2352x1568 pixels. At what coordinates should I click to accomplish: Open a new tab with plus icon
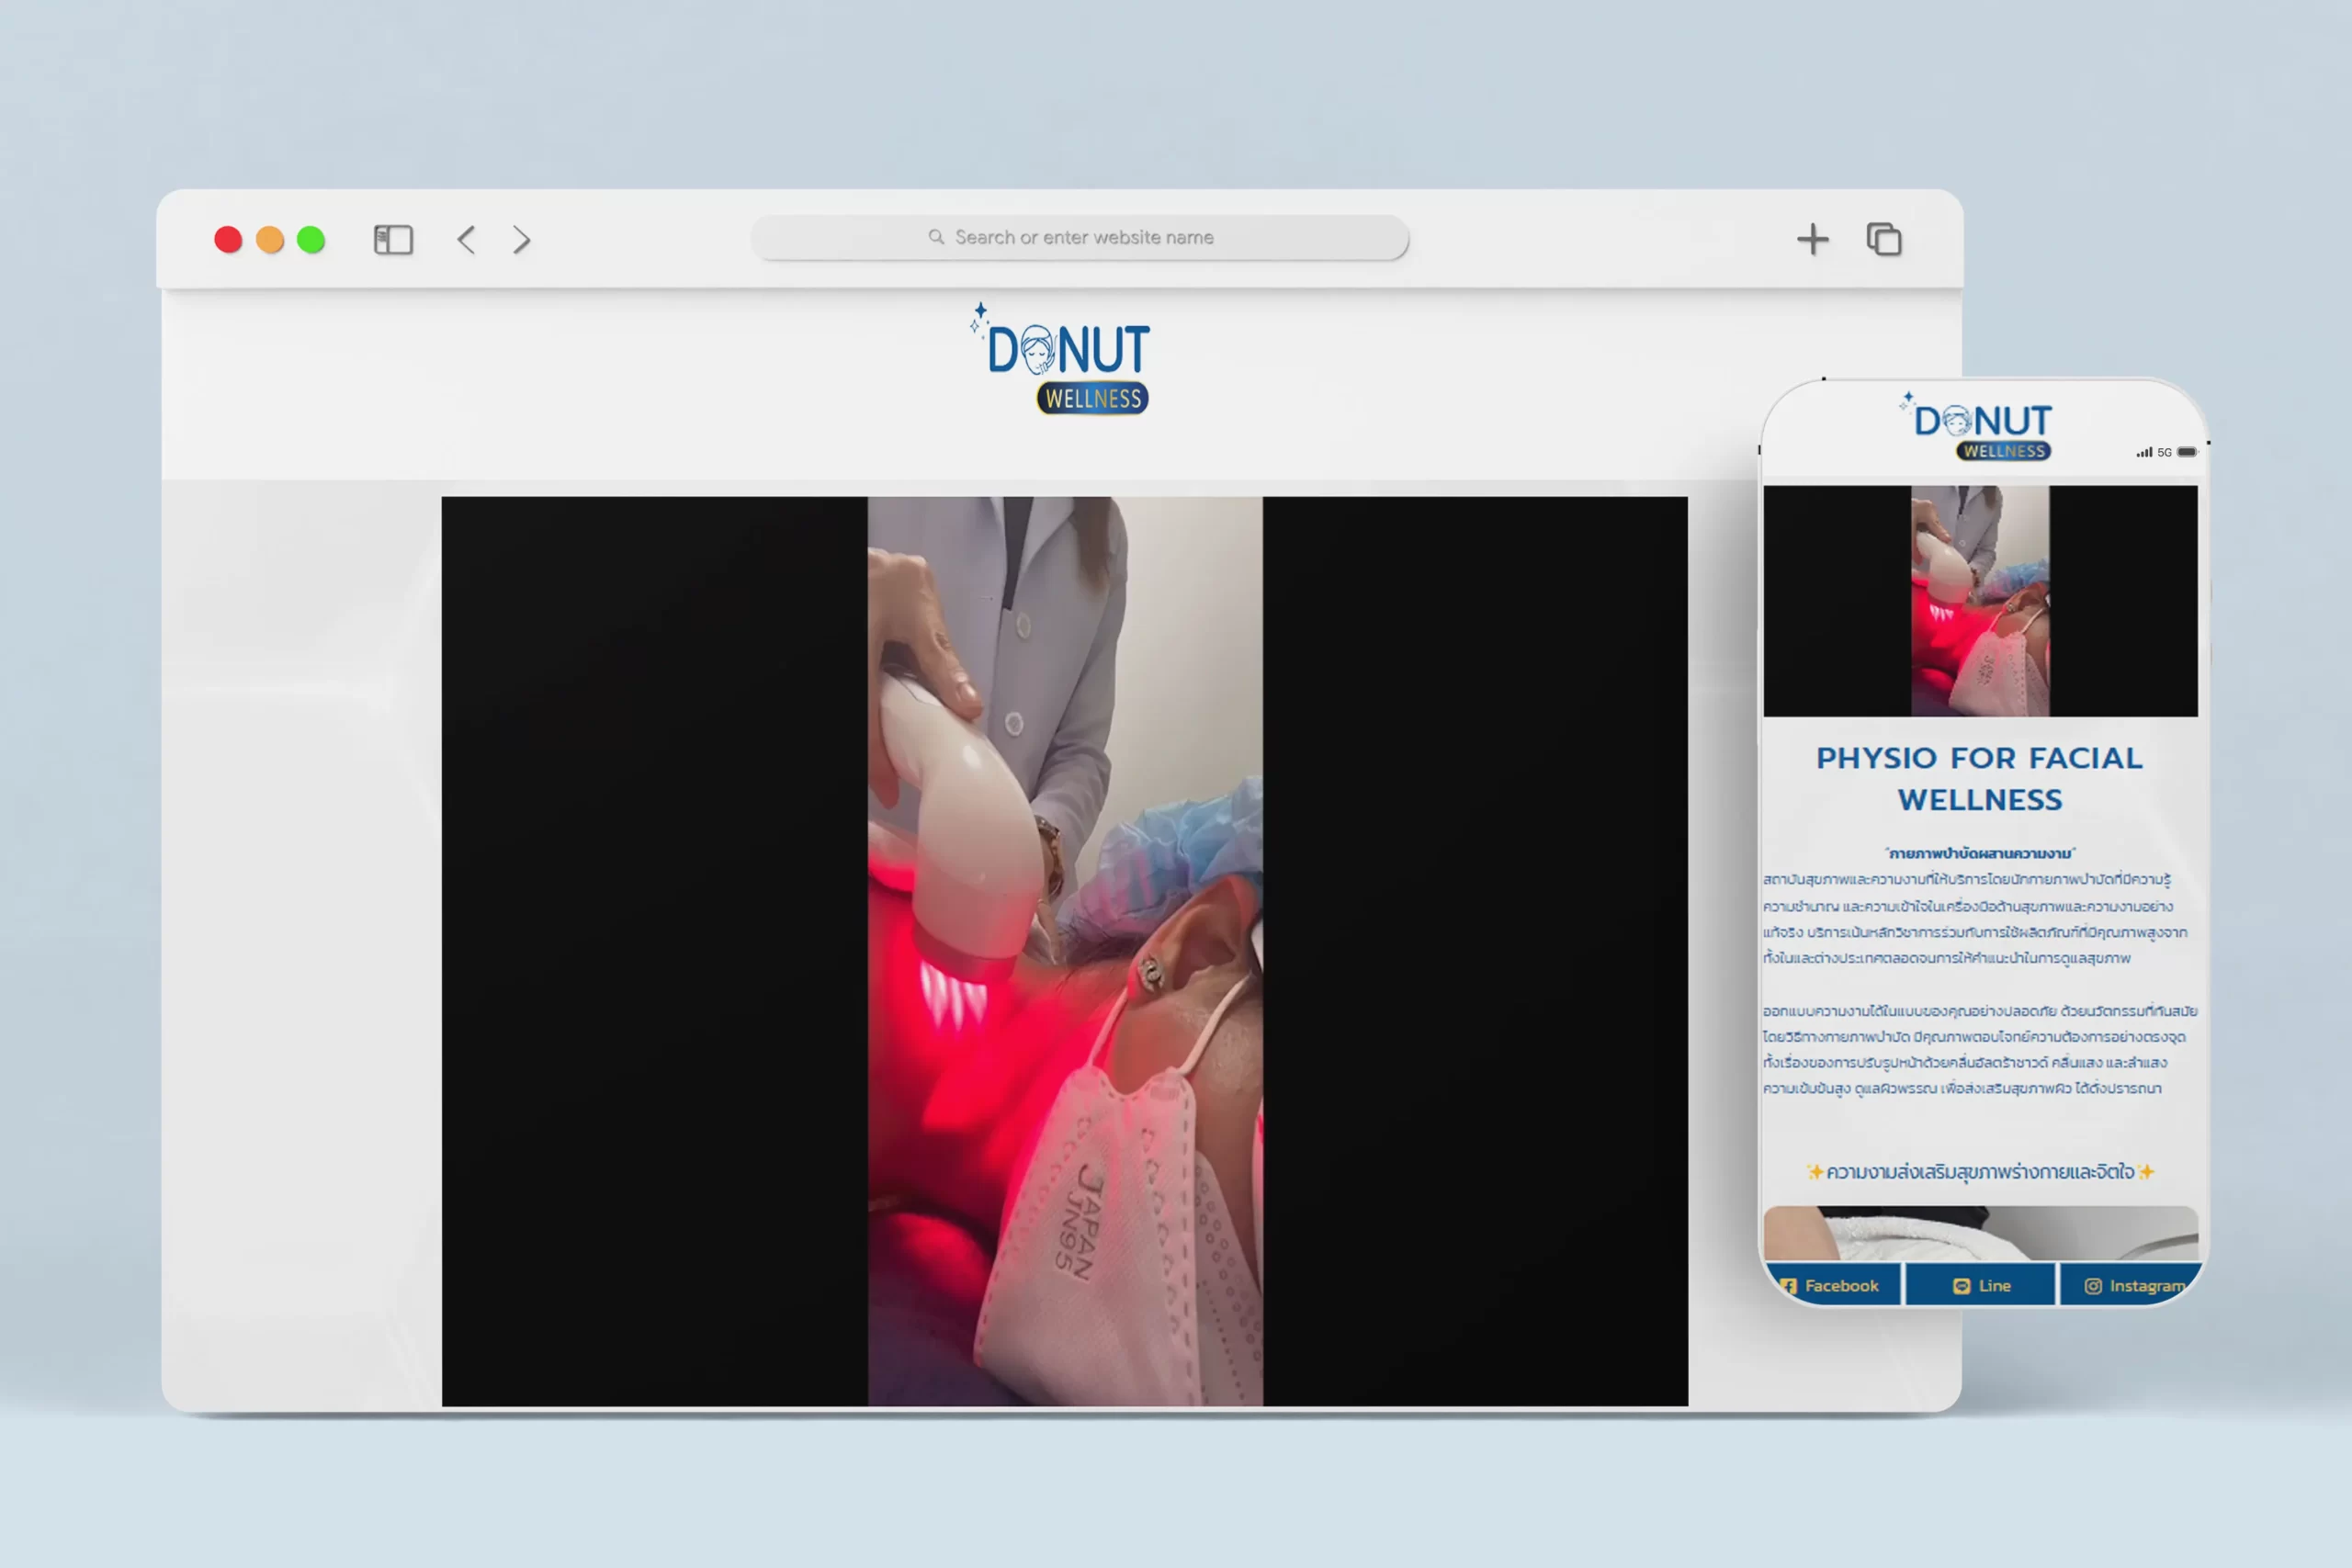click(x=1812, y=240)
